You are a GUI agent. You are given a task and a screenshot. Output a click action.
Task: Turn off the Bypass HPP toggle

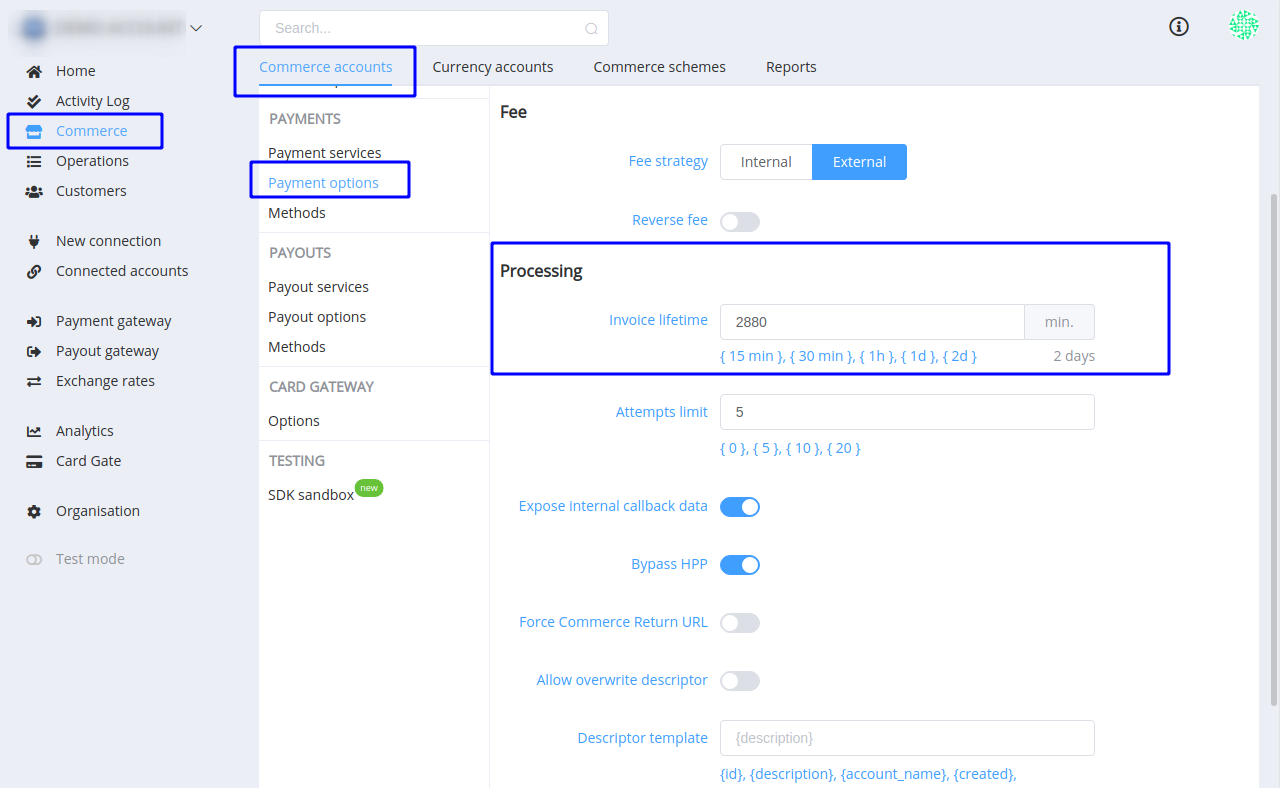[740, 565]
